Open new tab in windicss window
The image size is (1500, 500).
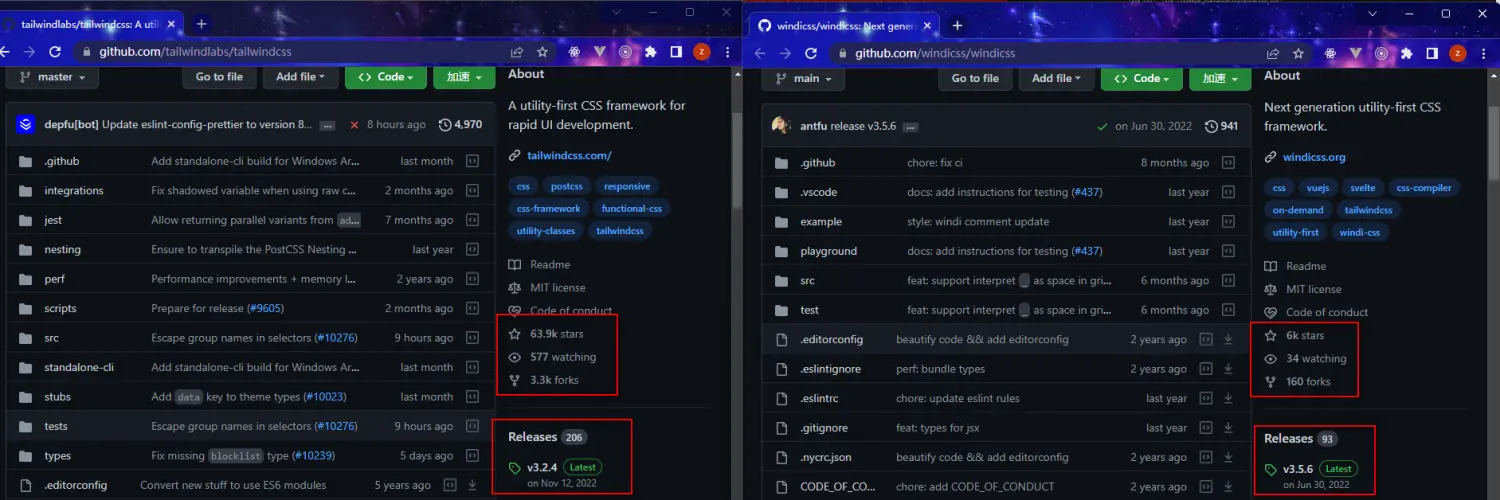[x=957, y=25]
